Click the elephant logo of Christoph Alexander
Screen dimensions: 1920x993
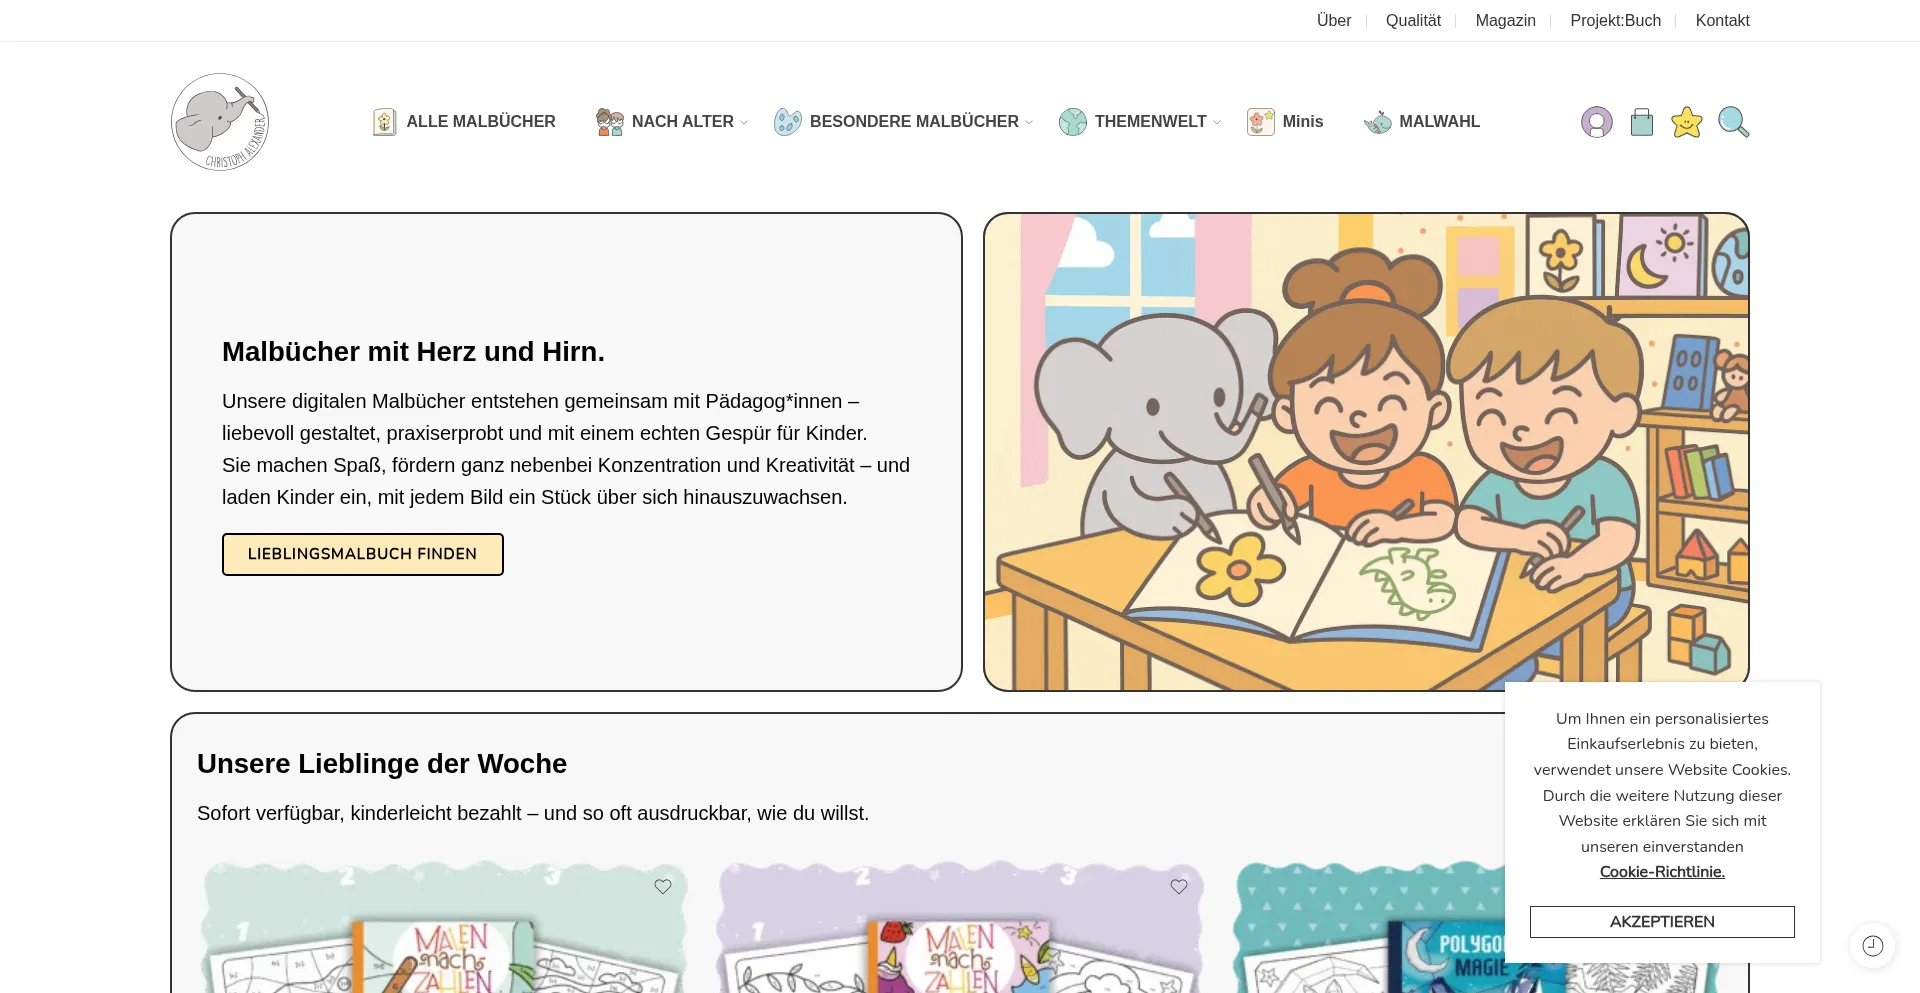tap(220, 122)
